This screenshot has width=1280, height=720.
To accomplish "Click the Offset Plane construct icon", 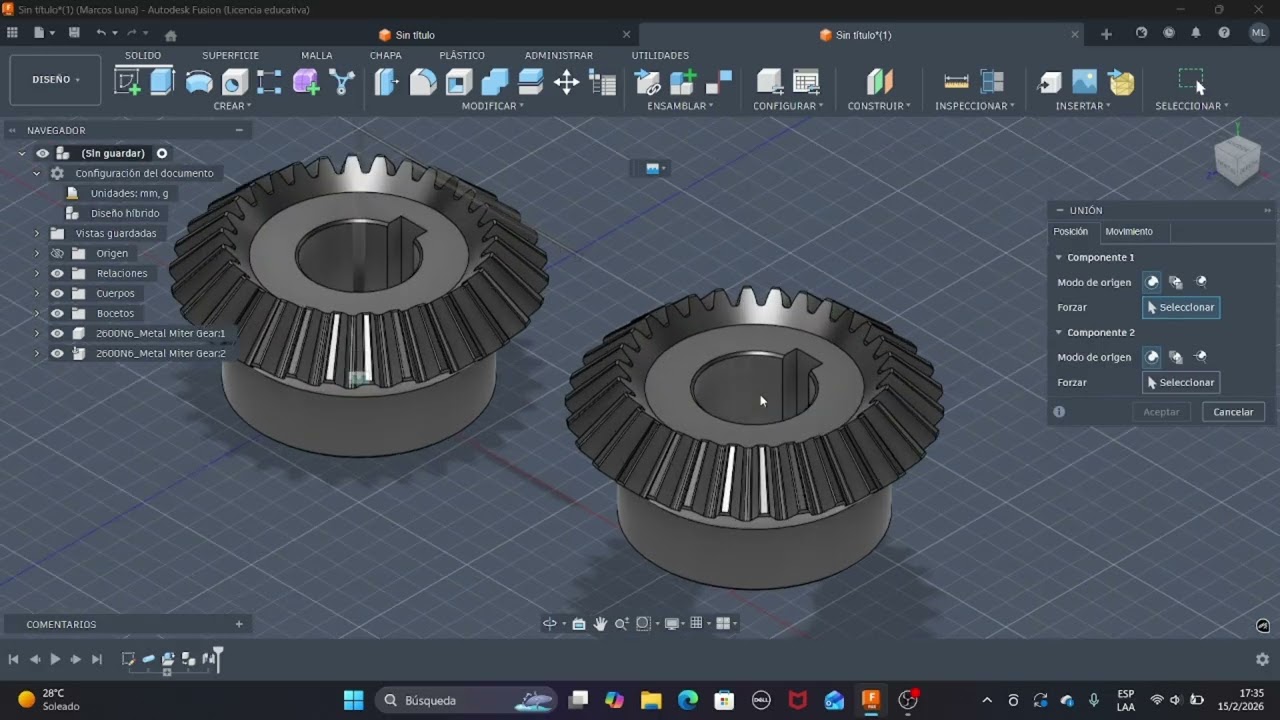I will 879,82.
